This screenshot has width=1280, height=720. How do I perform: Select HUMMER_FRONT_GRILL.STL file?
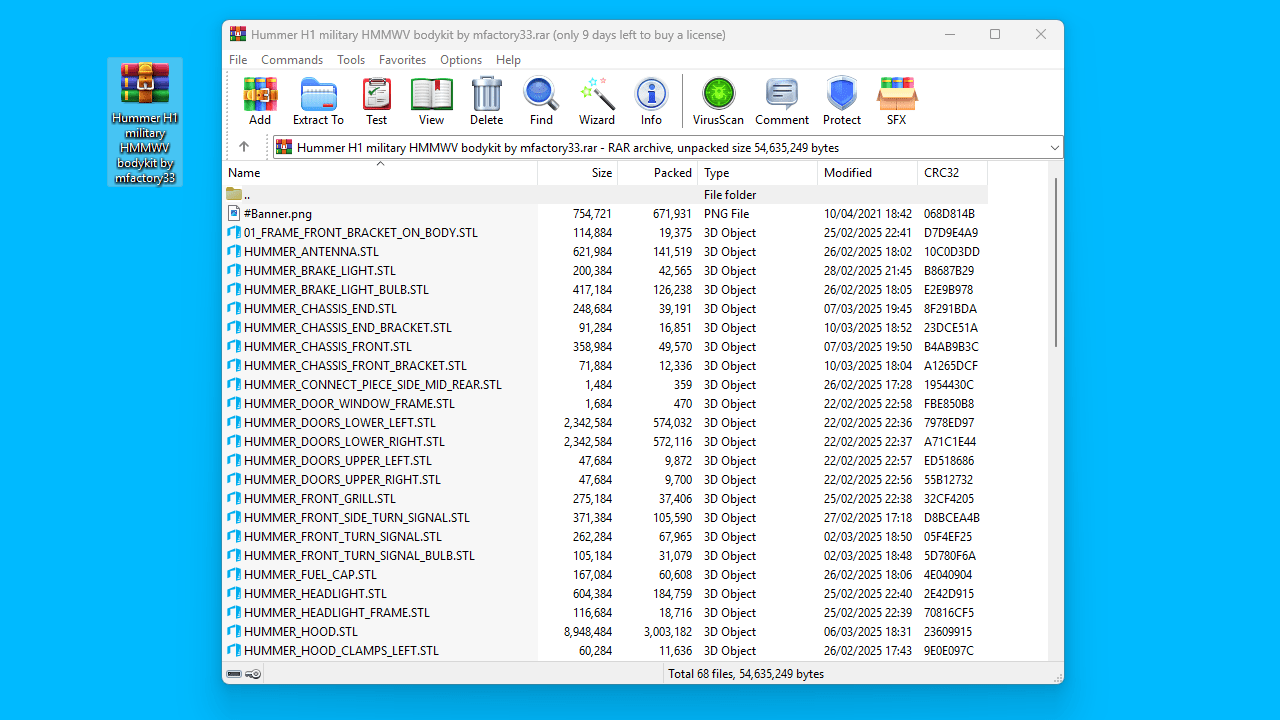[x=319, y=499]
